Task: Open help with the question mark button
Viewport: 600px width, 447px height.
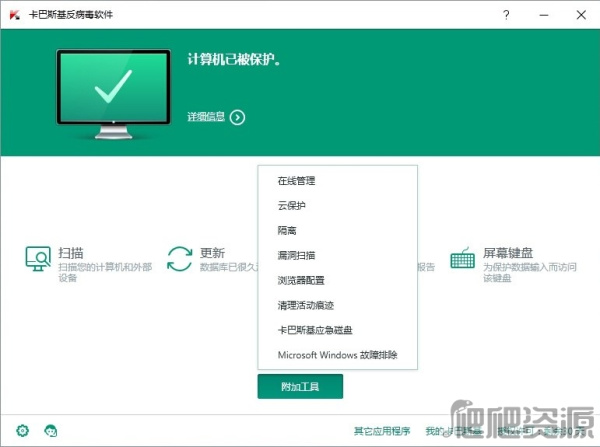Action: (506, 15)
